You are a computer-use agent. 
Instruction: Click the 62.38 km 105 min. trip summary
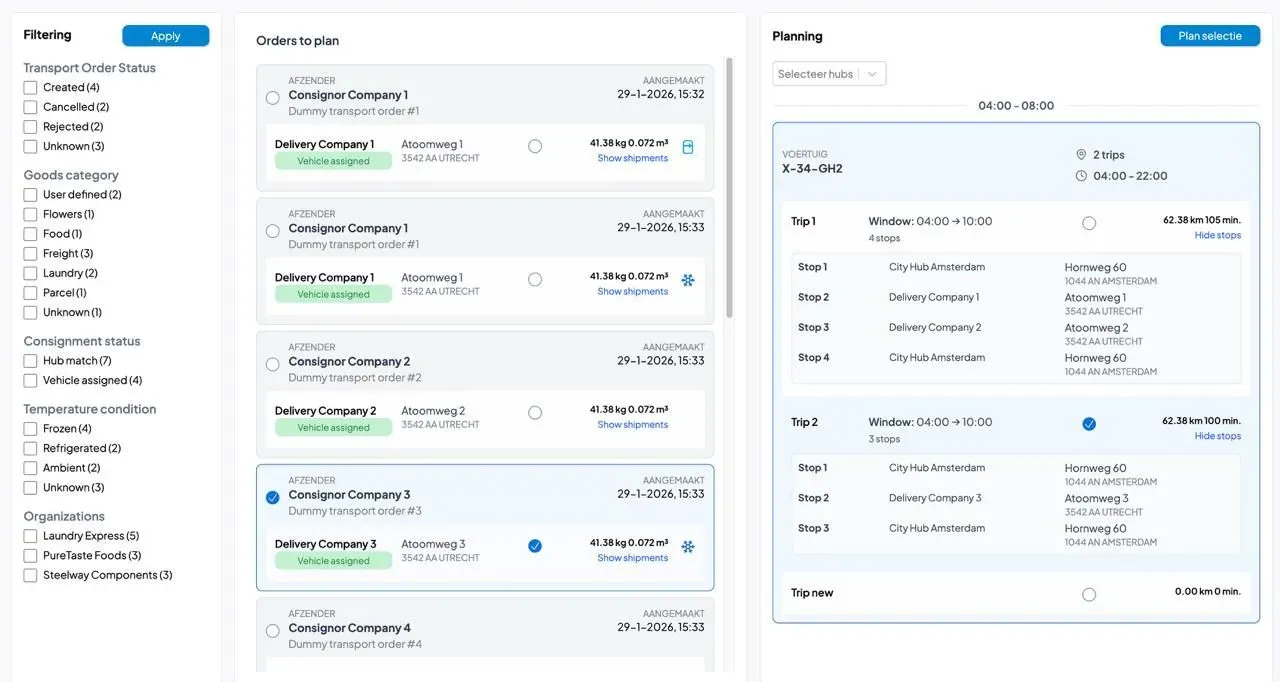point(1202,220)
